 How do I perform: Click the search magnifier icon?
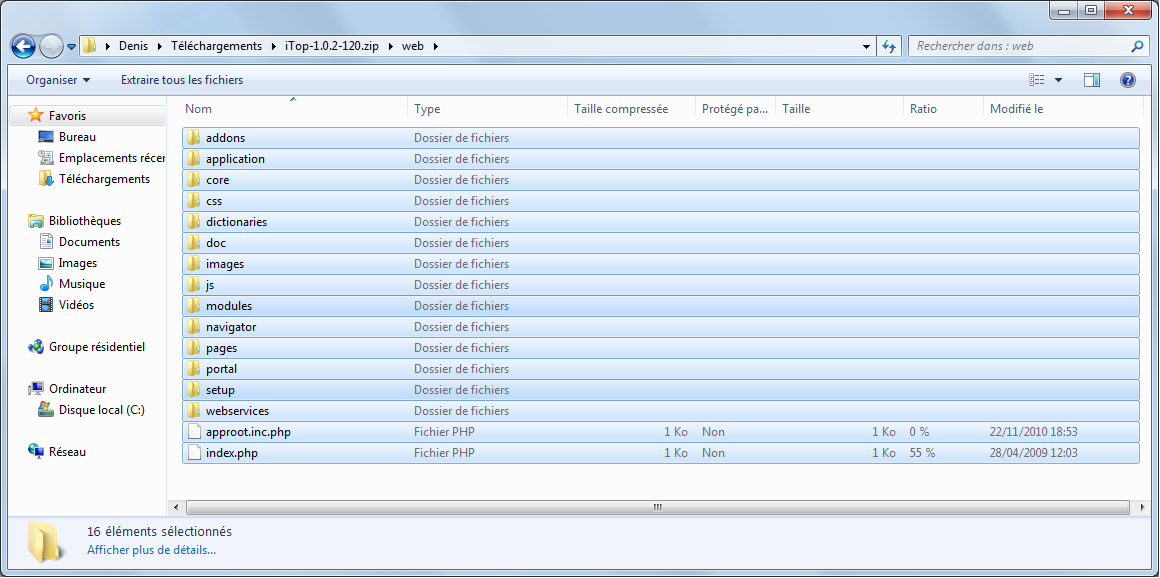(x=1137, y=46)
